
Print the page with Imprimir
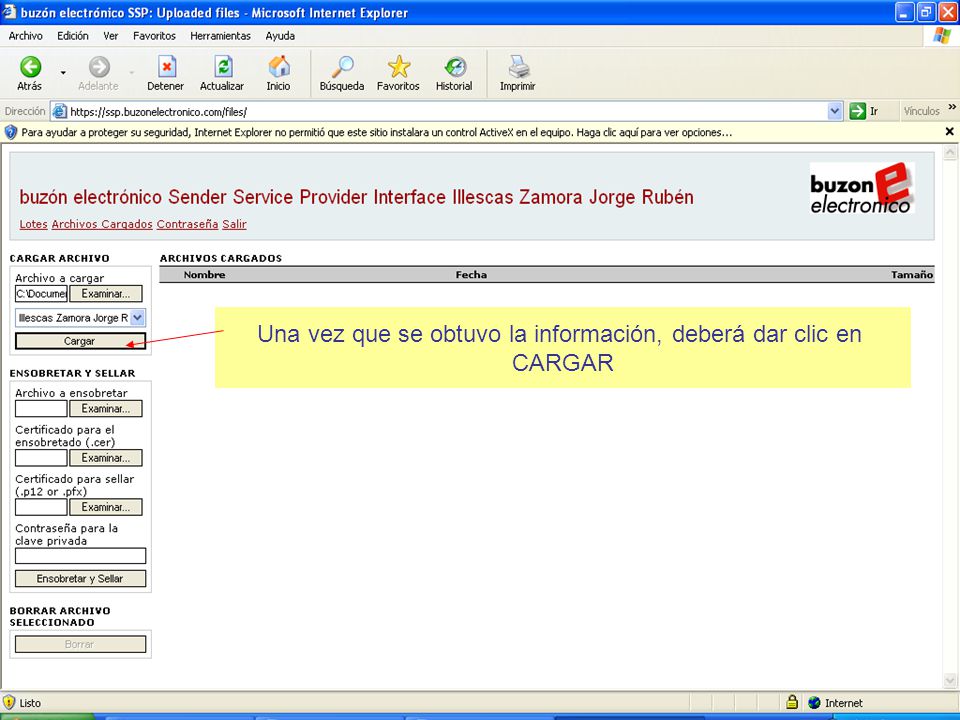click(517, 73)
